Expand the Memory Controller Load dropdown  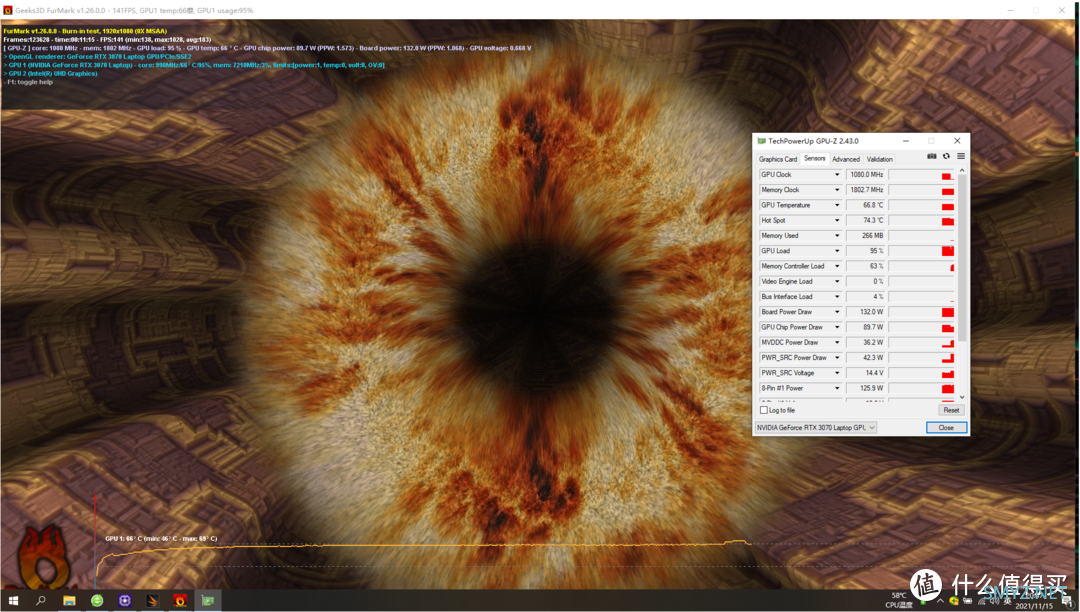pyautogui.click(x=837, y=266)
